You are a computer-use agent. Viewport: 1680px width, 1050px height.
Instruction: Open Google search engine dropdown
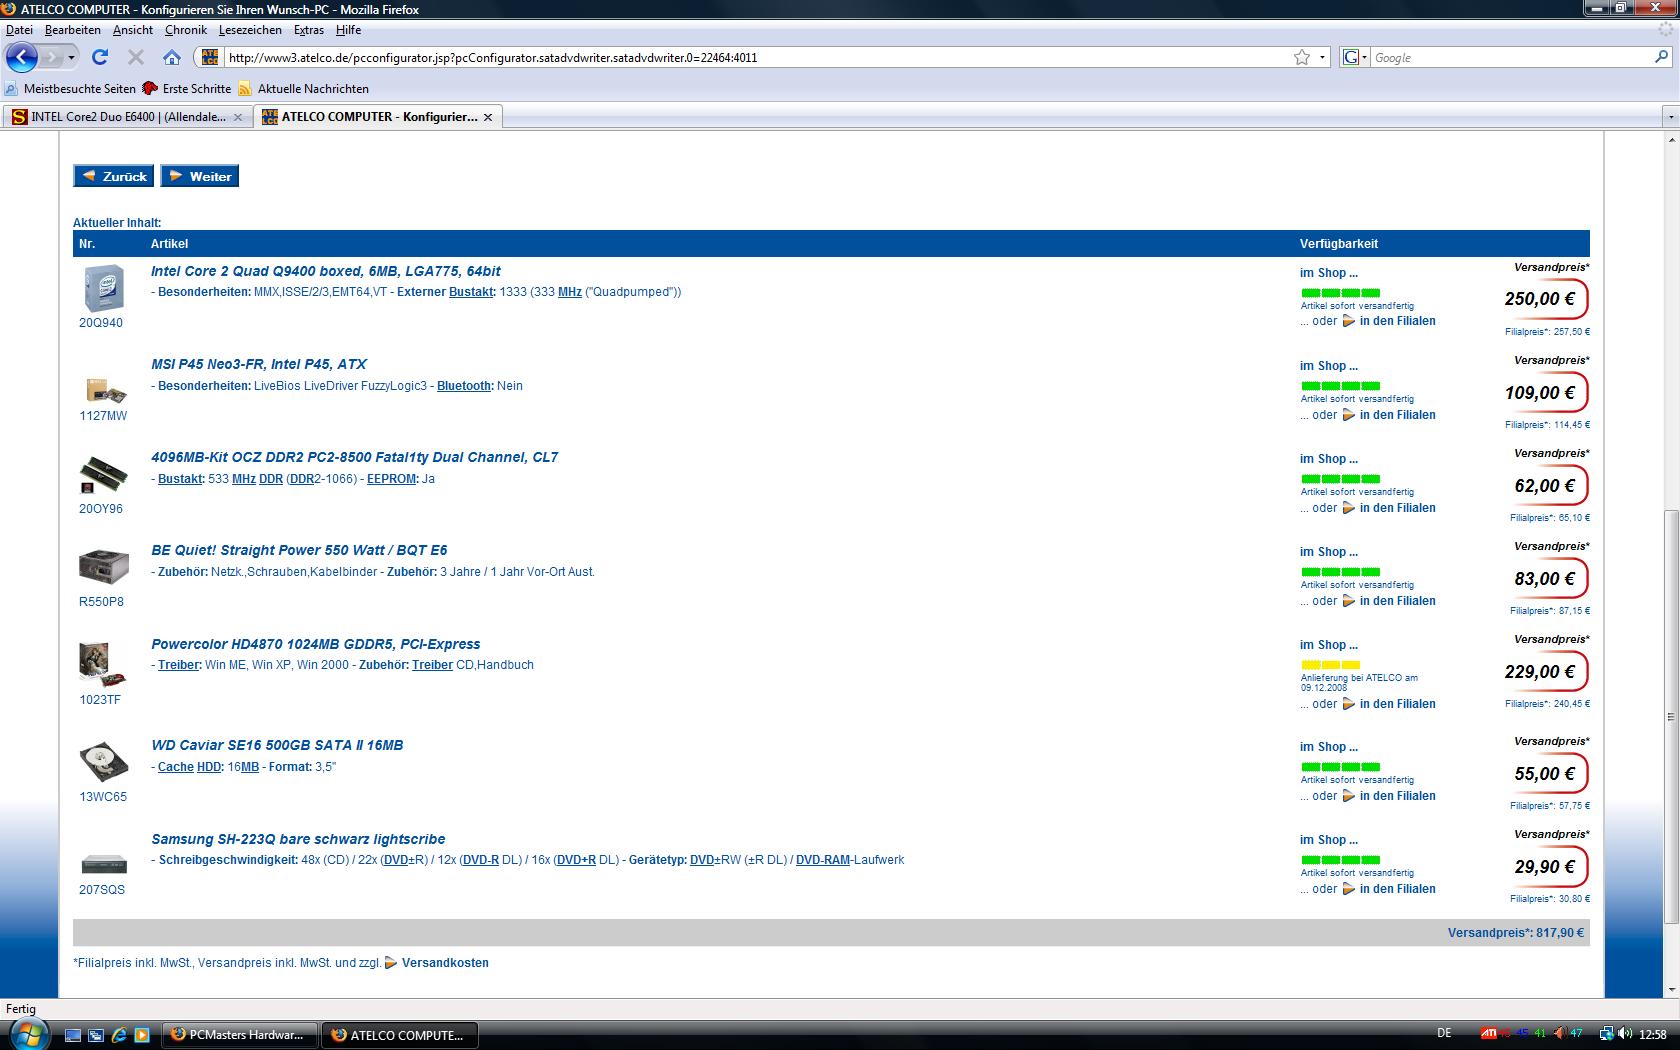tap(1354, 57)
